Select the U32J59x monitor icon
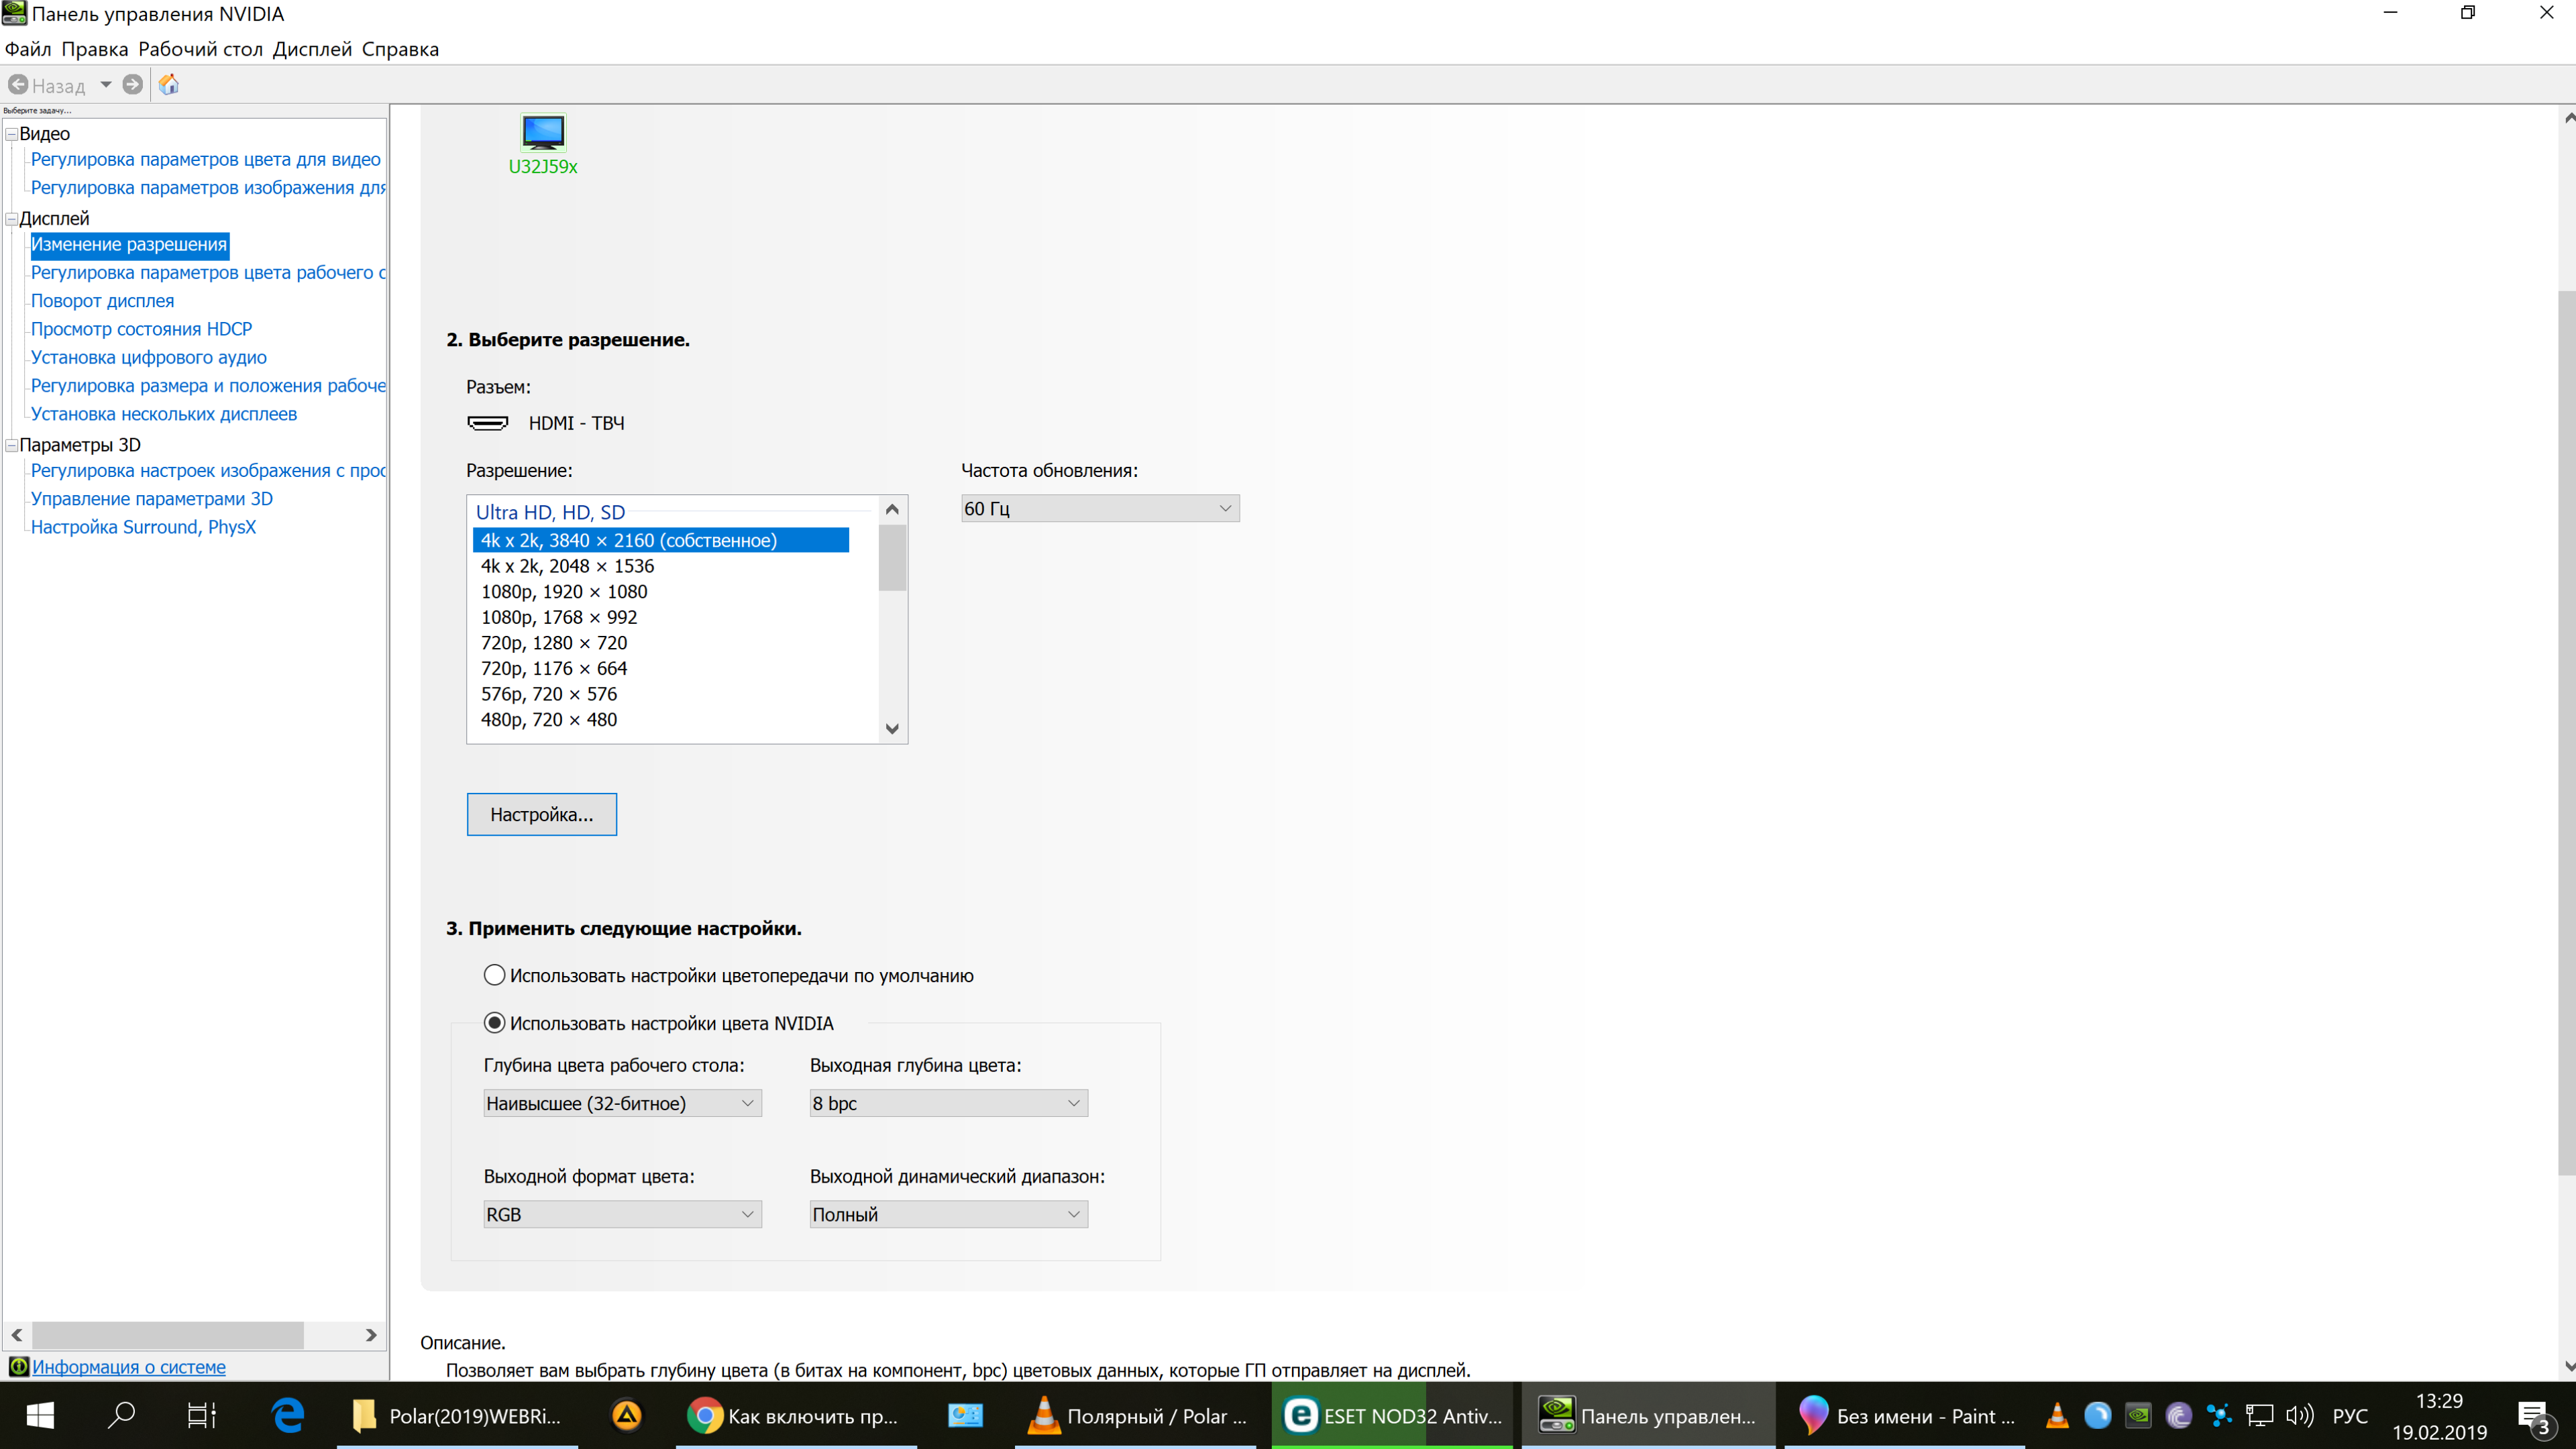 pyautogui.click(x=543, y=132)
